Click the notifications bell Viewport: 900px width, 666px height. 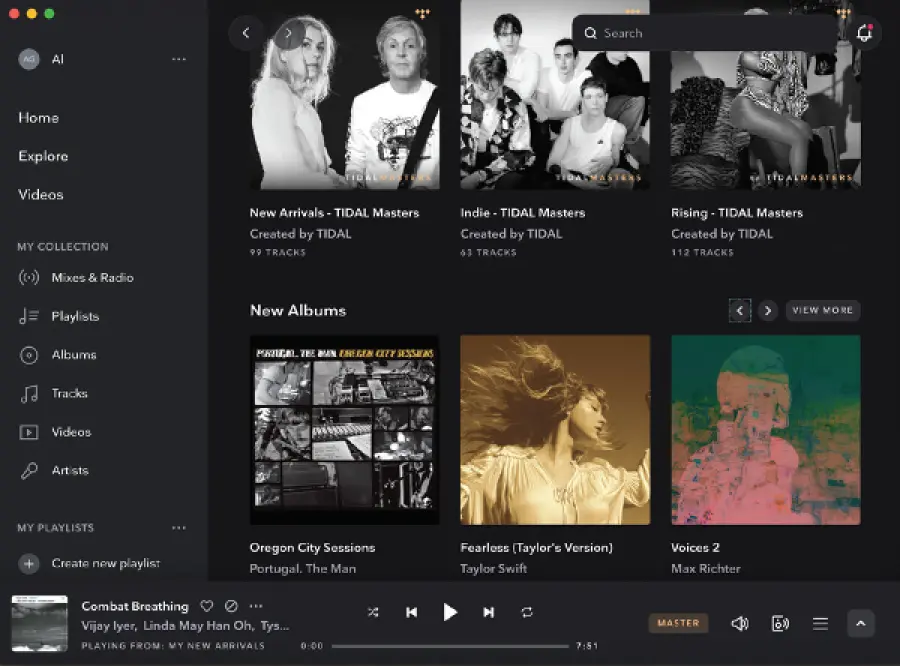click(864, 32)
